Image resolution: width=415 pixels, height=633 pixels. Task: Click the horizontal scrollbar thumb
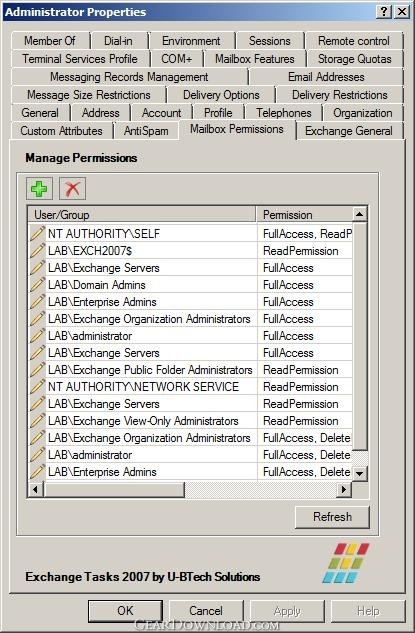114,489
